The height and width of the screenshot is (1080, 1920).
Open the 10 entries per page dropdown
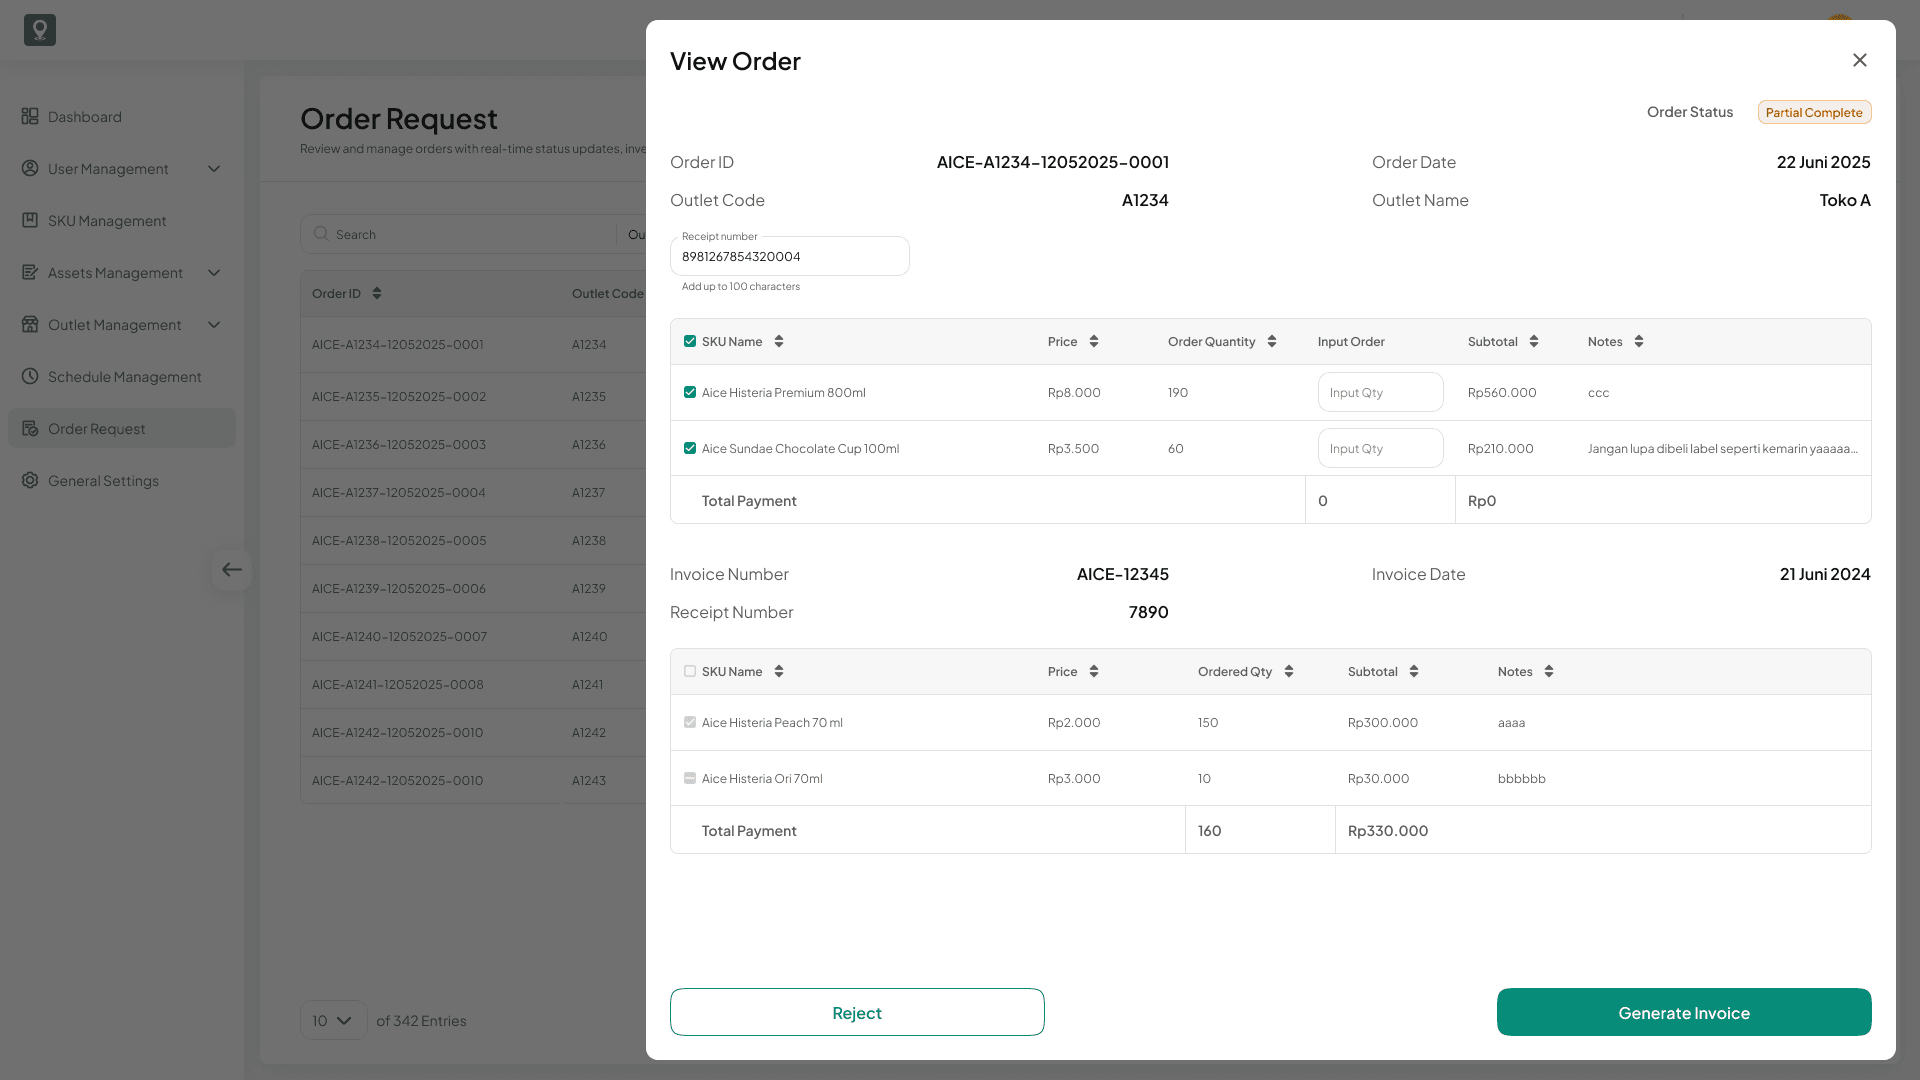tap(333, 1020)
